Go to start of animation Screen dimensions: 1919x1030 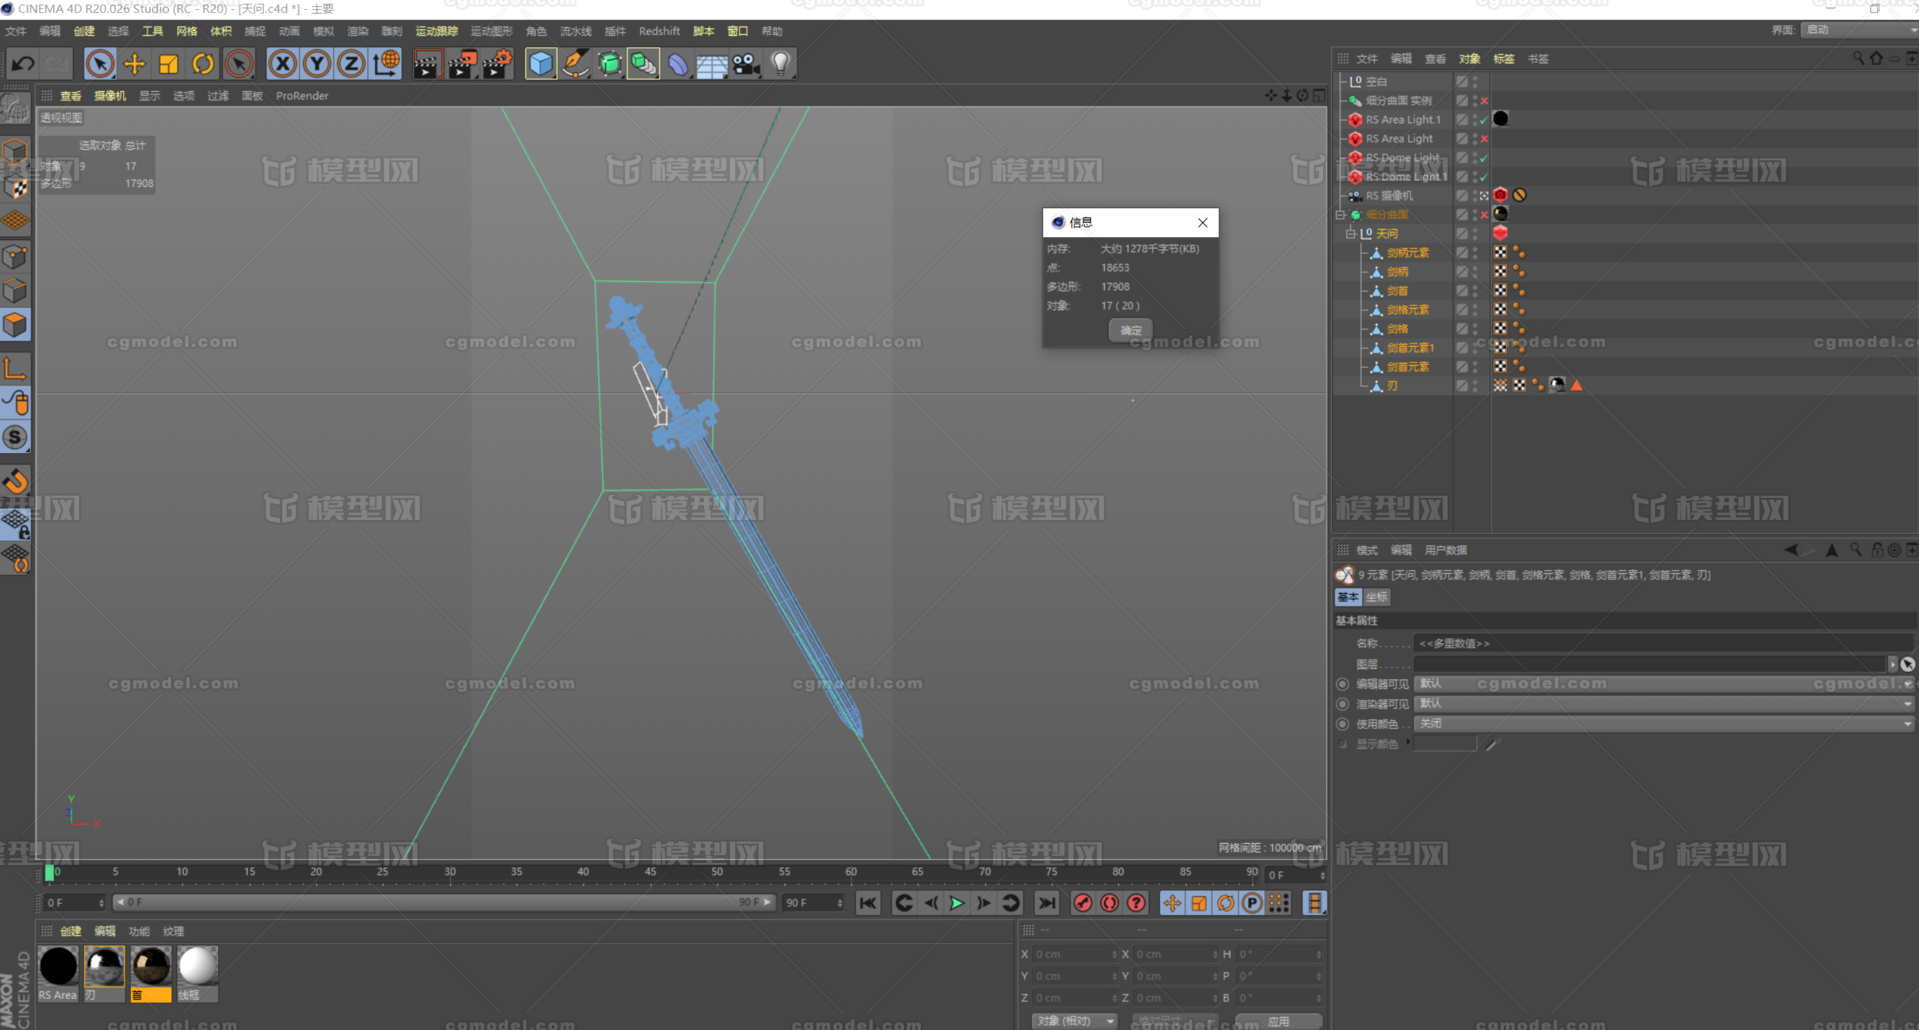point(868,903)
